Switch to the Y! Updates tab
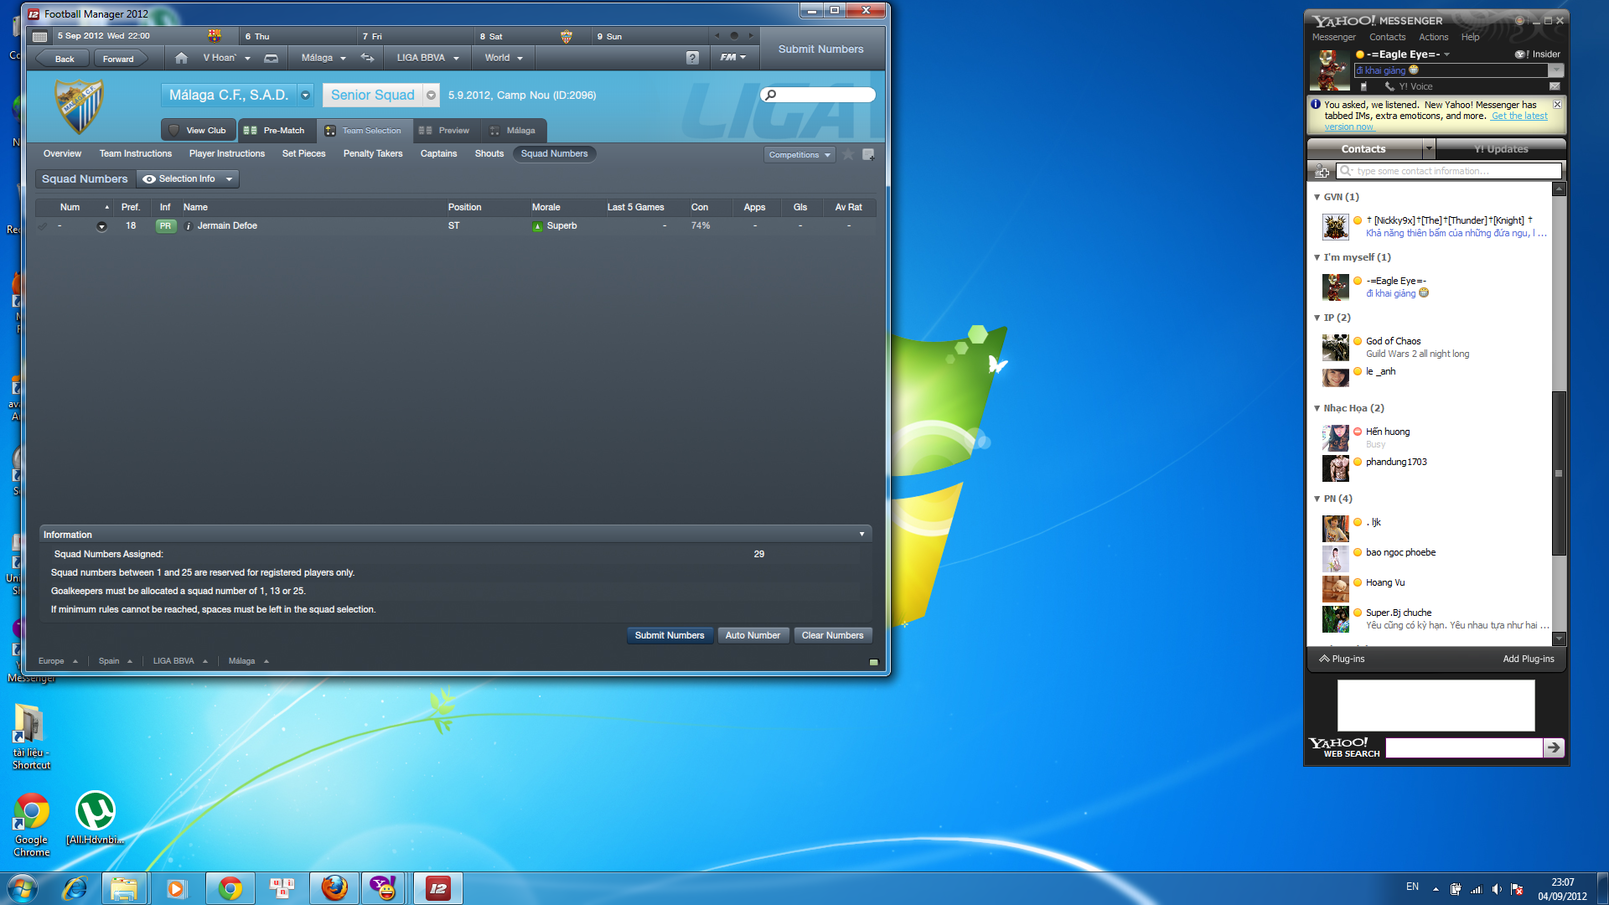This screenshot has width=1609, height=905. point(1501,149)
